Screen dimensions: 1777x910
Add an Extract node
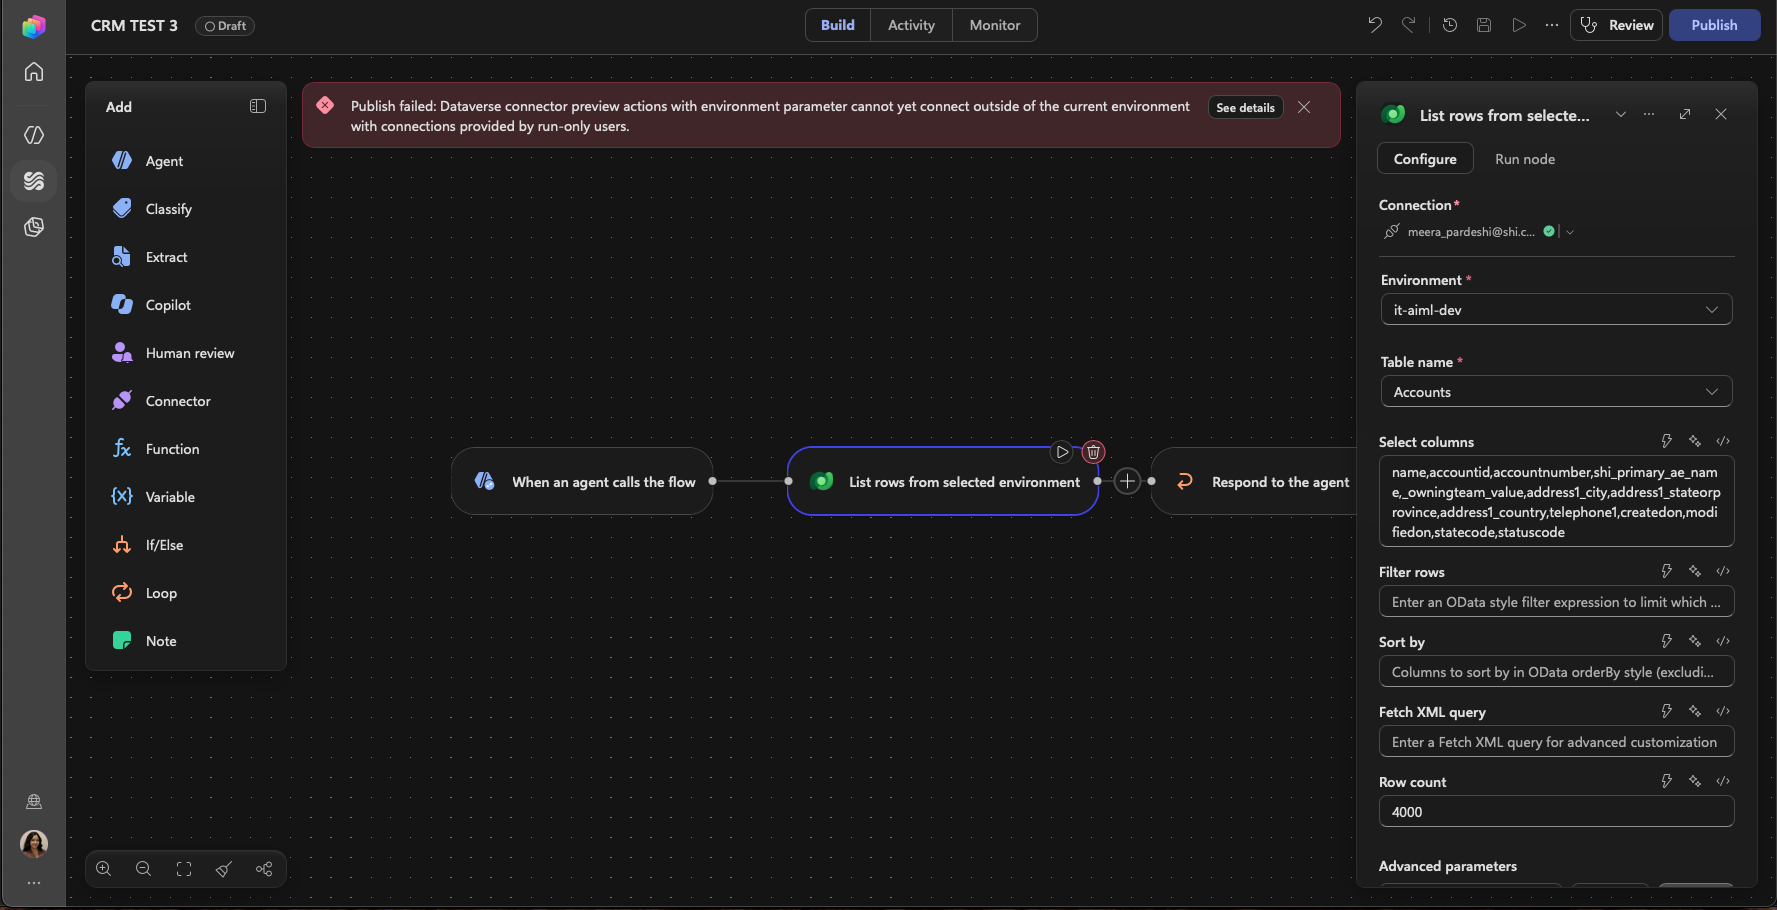coord(186,257)
